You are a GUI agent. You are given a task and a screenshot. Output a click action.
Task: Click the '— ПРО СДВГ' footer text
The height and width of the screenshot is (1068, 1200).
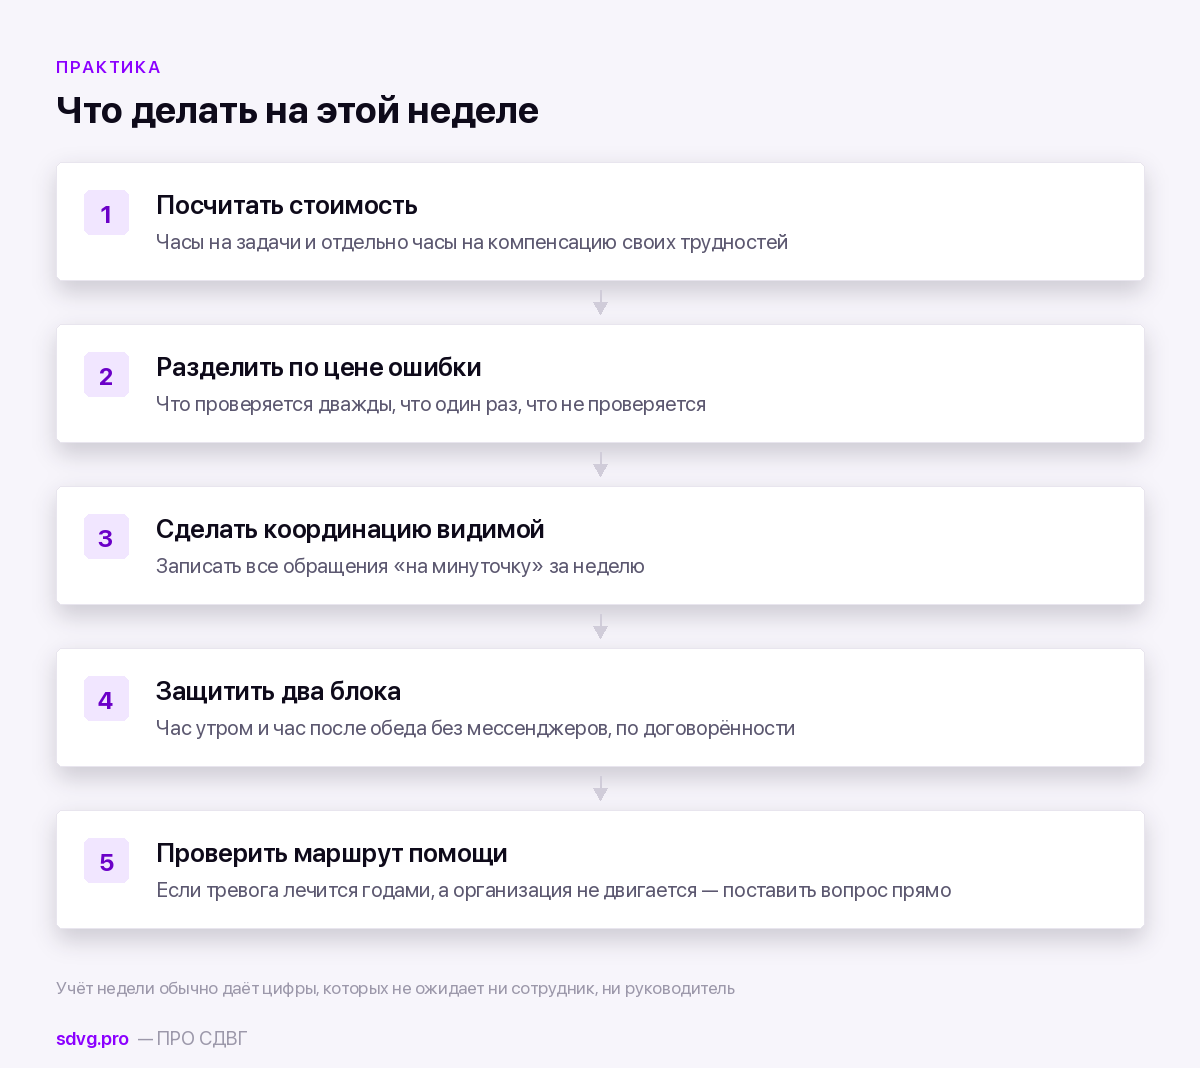(192, 1039)
